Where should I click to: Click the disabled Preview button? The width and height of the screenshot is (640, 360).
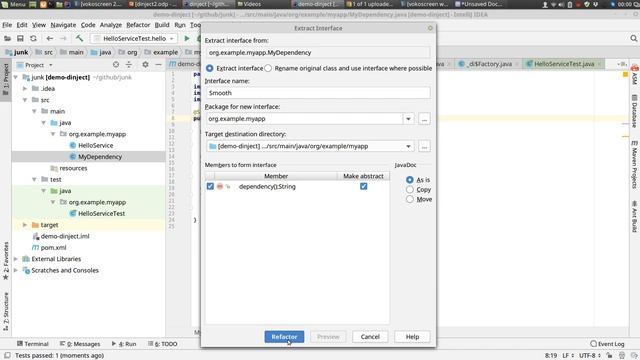(328, 337)
